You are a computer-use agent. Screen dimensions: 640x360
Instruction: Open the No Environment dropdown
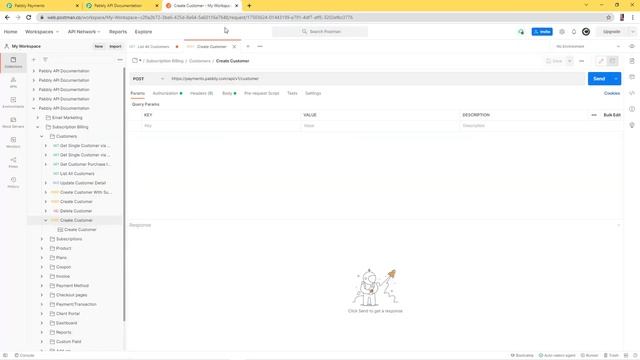pyautogui.click(x=588, y=47)
